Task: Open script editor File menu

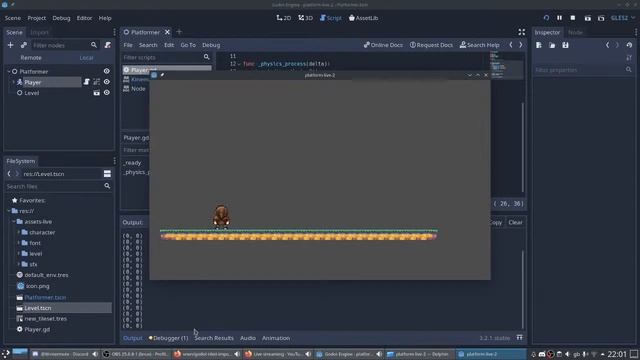Action: [128, 45]
